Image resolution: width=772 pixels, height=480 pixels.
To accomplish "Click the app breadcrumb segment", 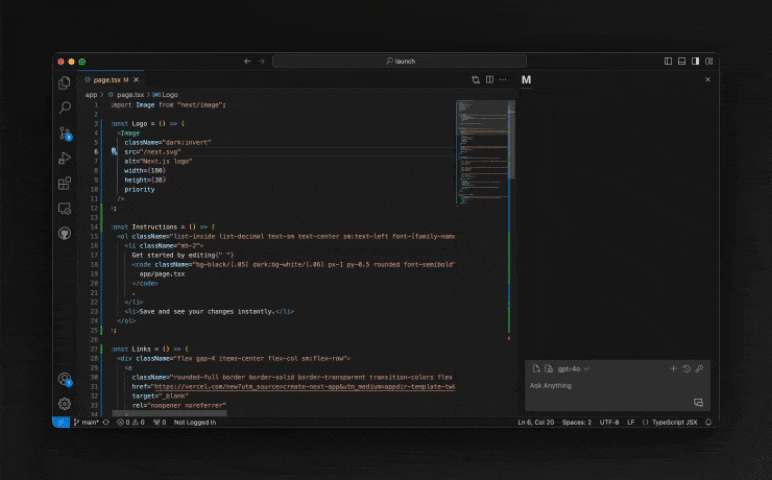I will pos(91,95).
